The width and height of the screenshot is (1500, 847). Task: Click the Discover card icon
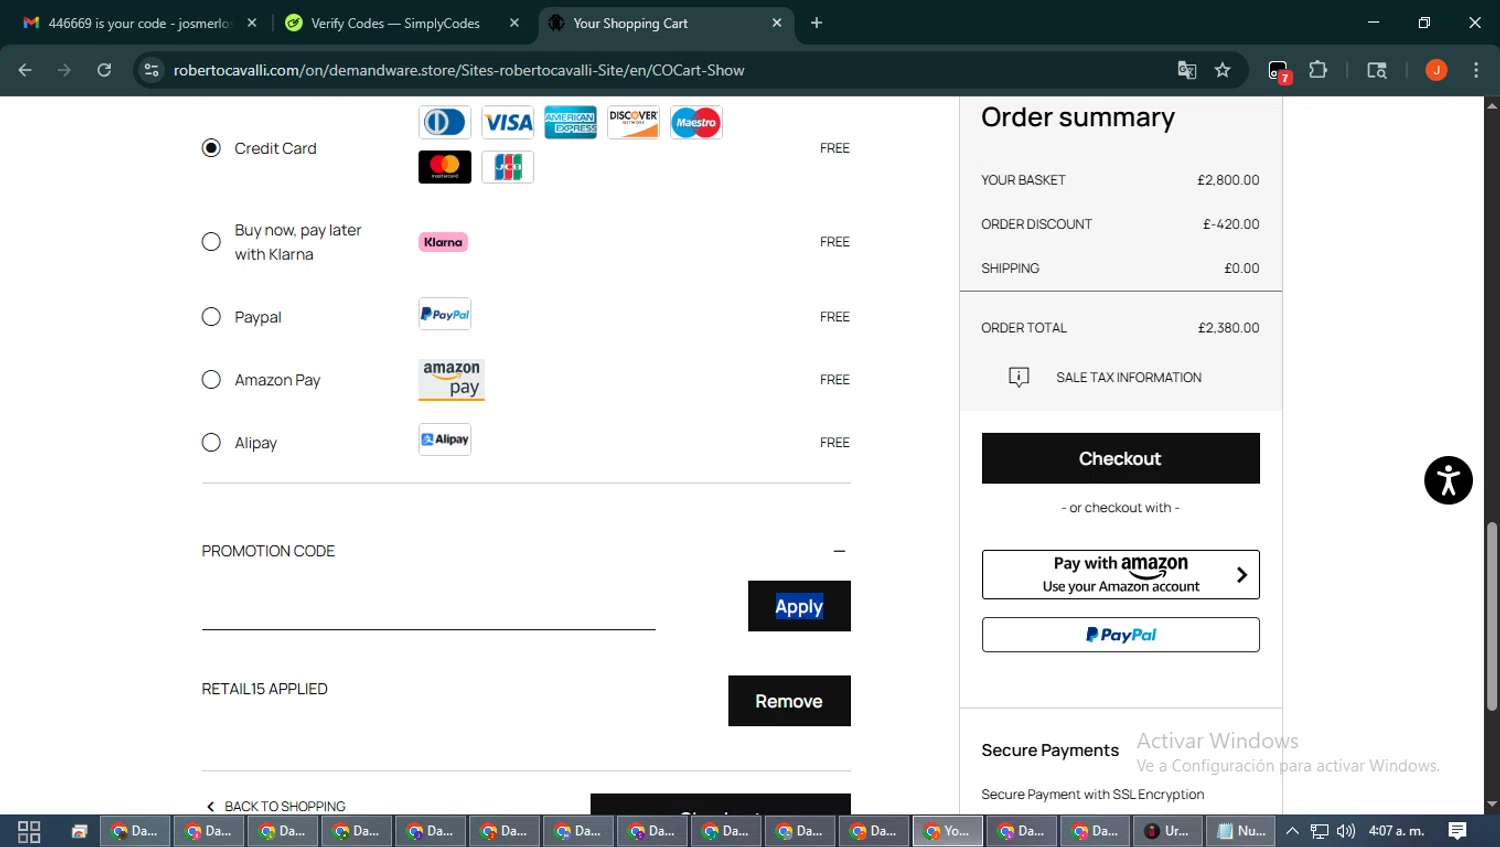point(633,122)
